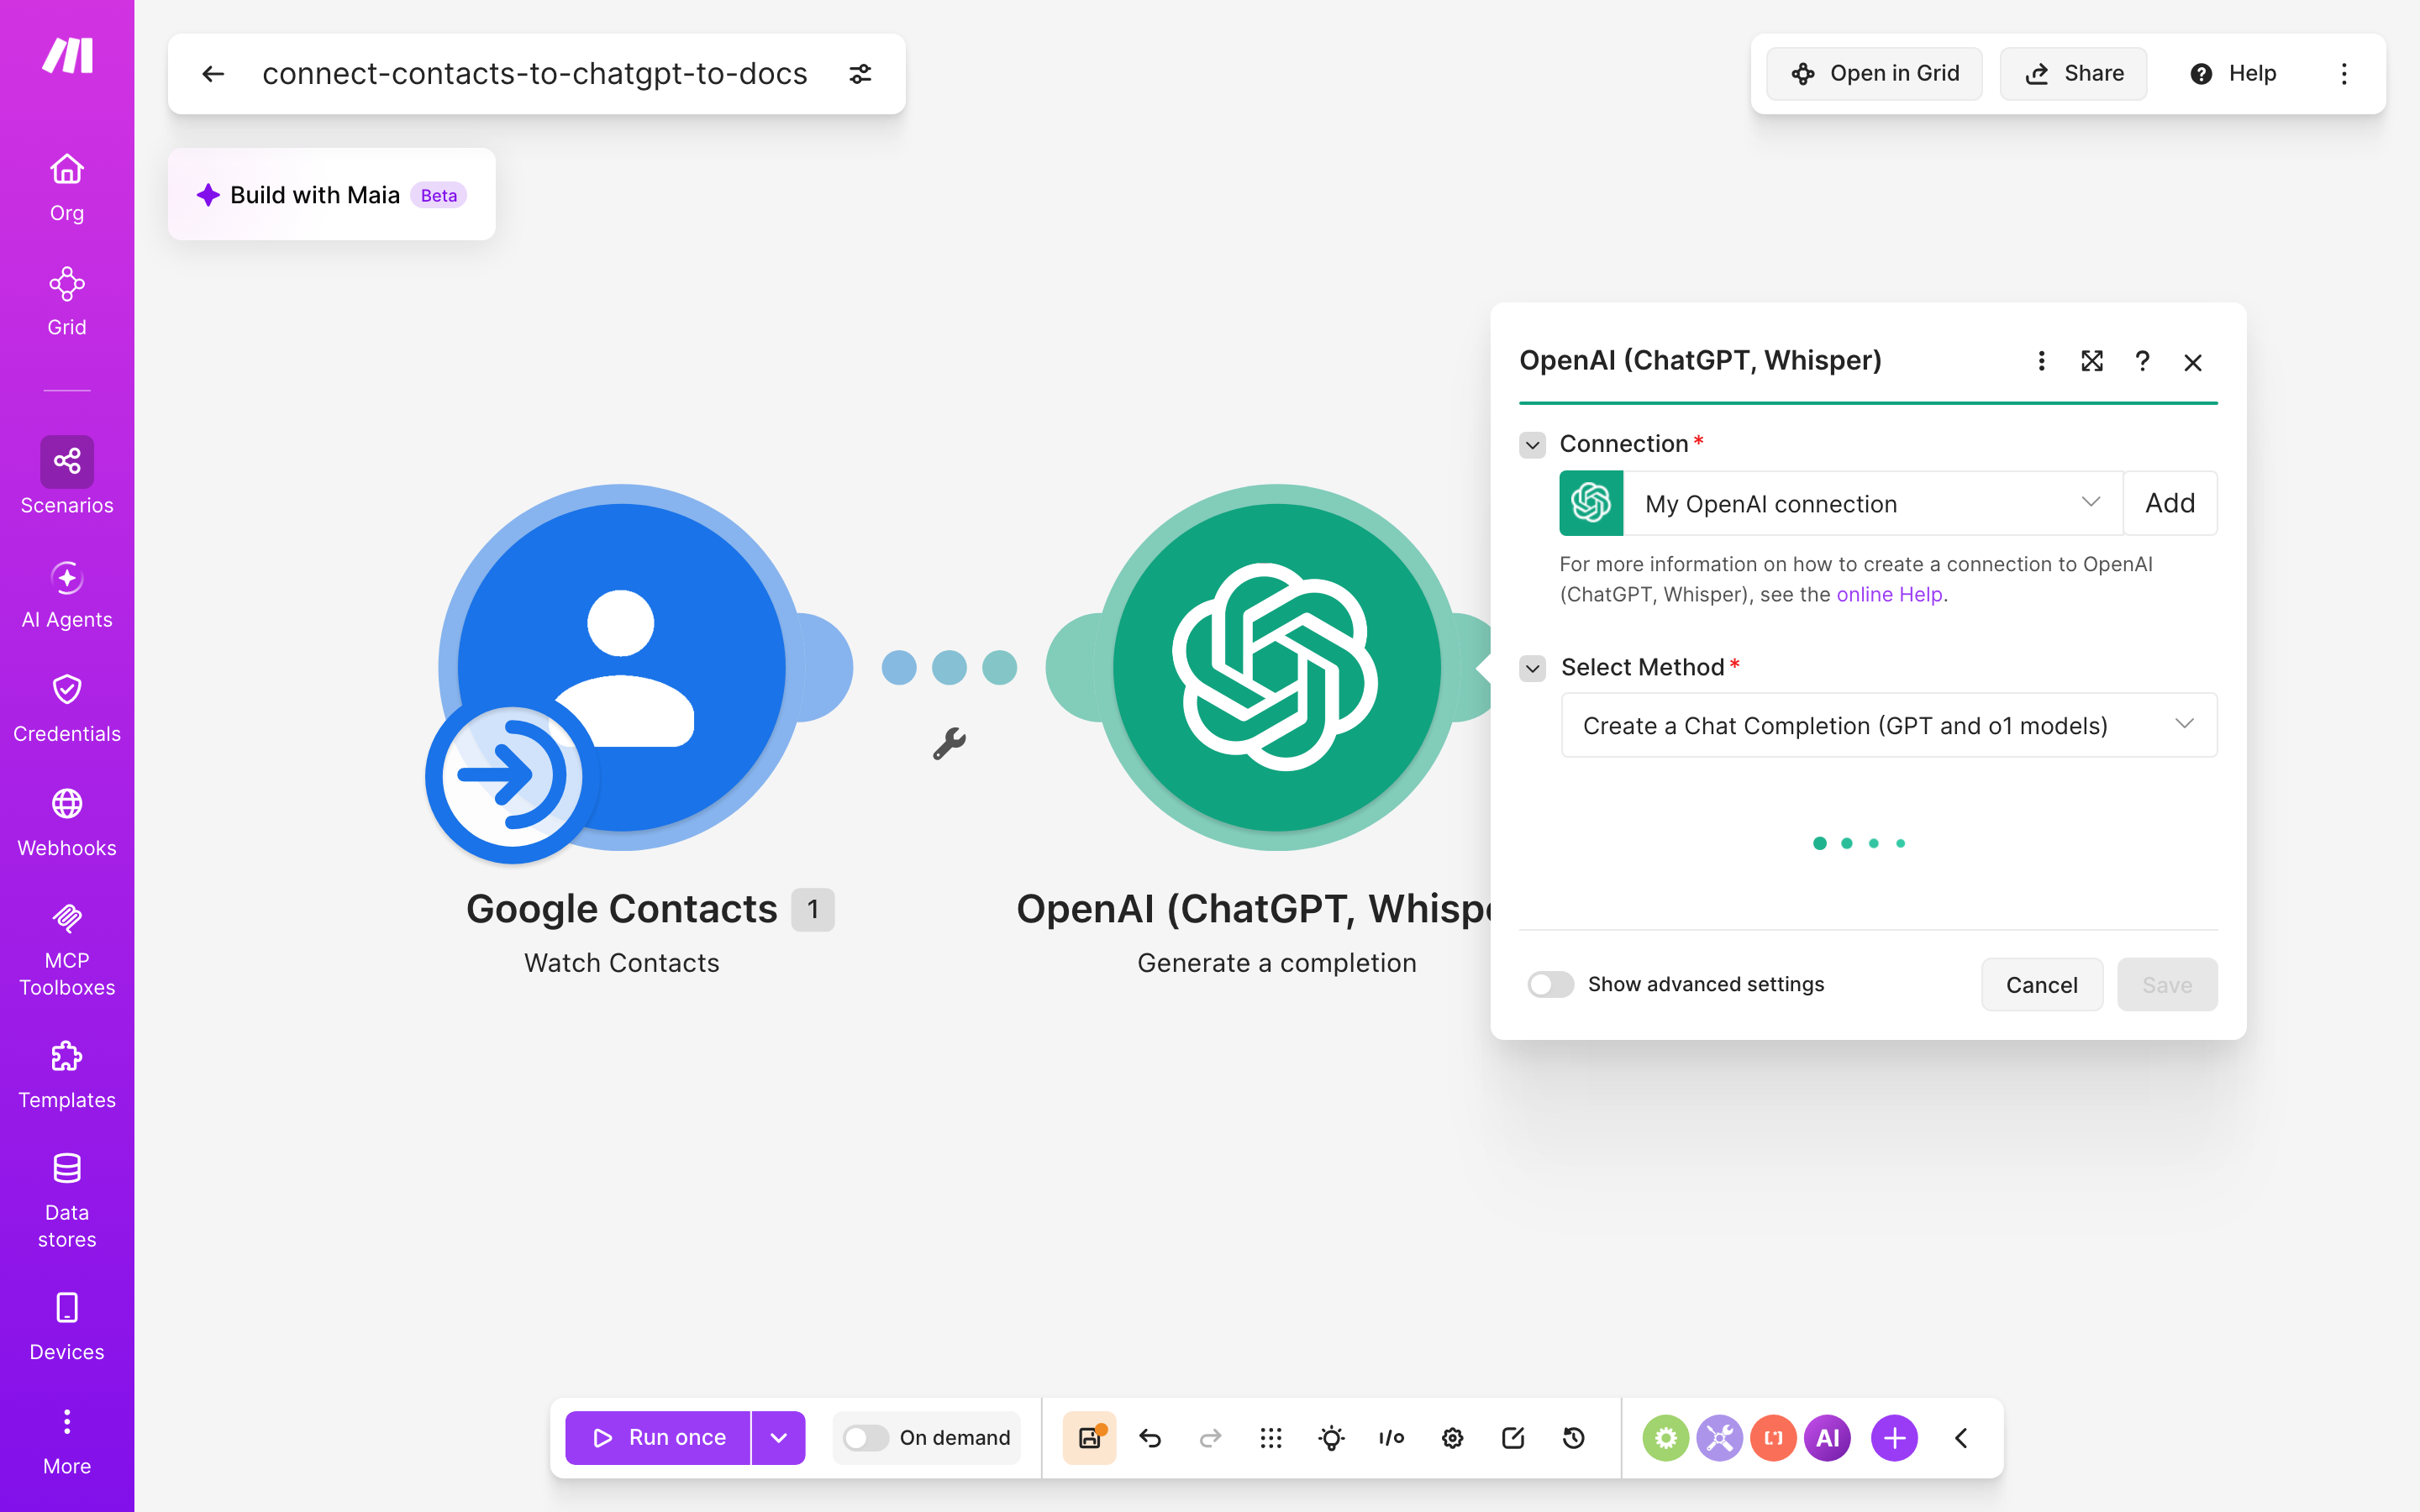2420x1512 pixels.
Task: Open the Org section
Action: point(67,188)
